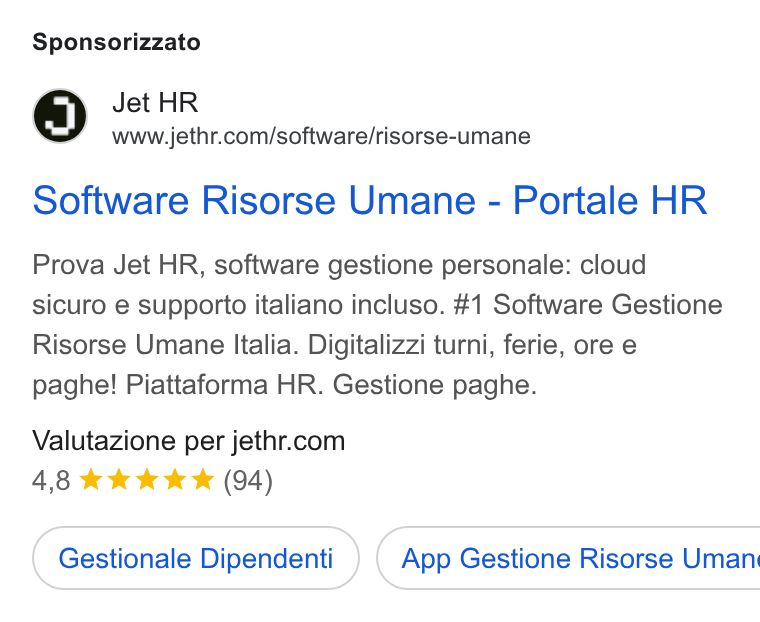Screen dimensions: 760x622
Task: Click the description line starting 'Prova Jet HR'
Action: 339,265
